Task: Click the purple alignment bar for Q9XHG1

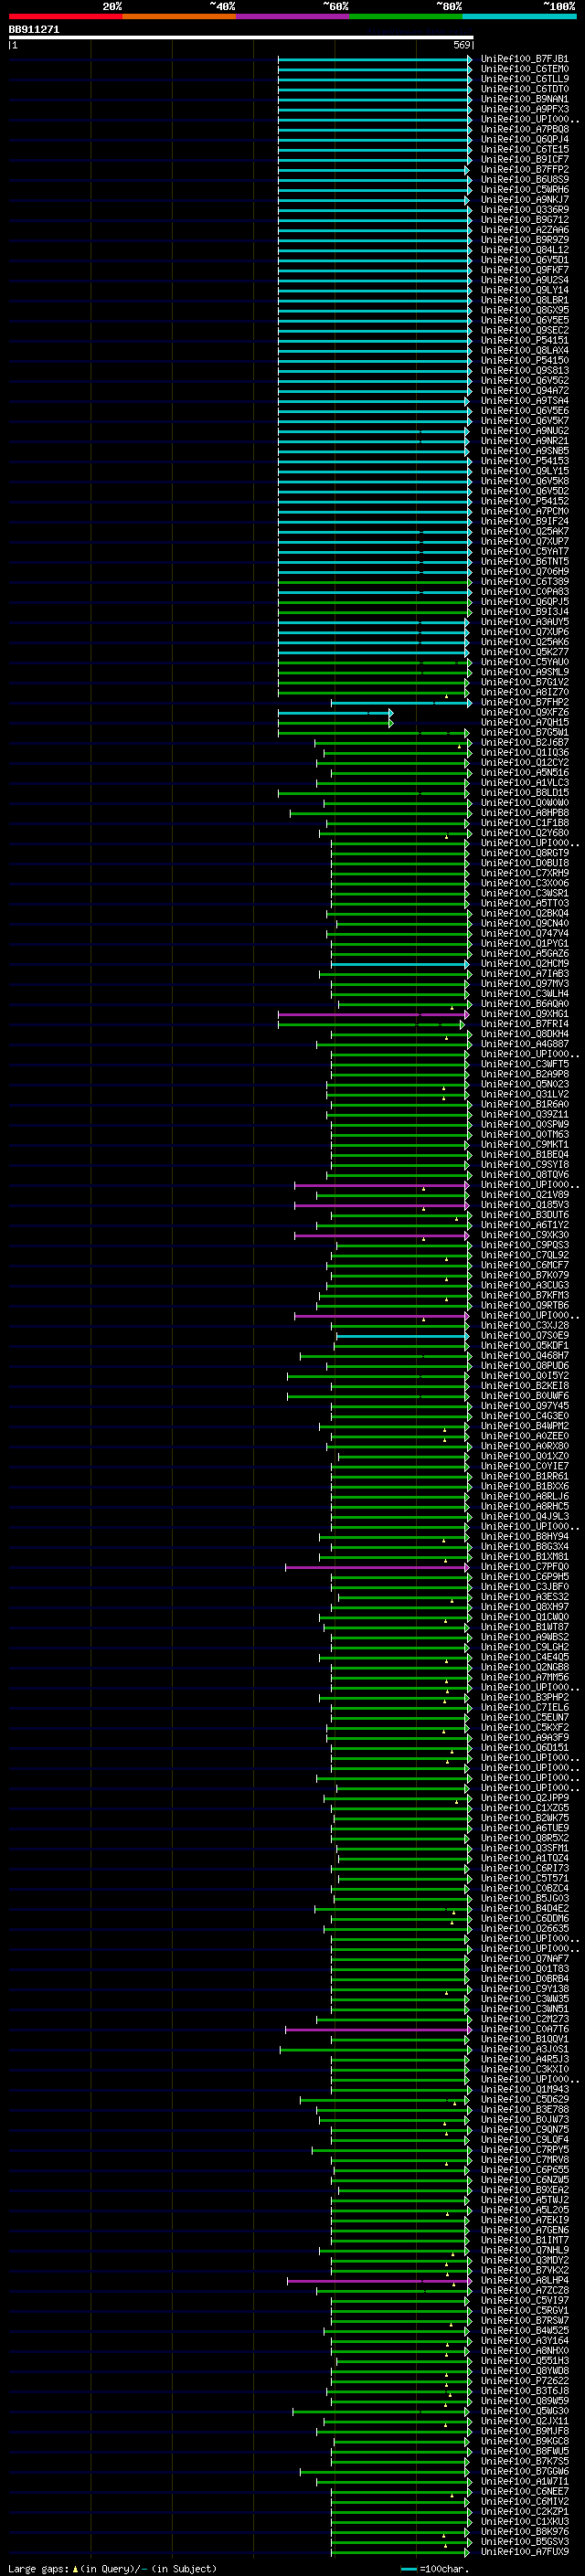Action: pyautogui.click(x=375, y=1014)
